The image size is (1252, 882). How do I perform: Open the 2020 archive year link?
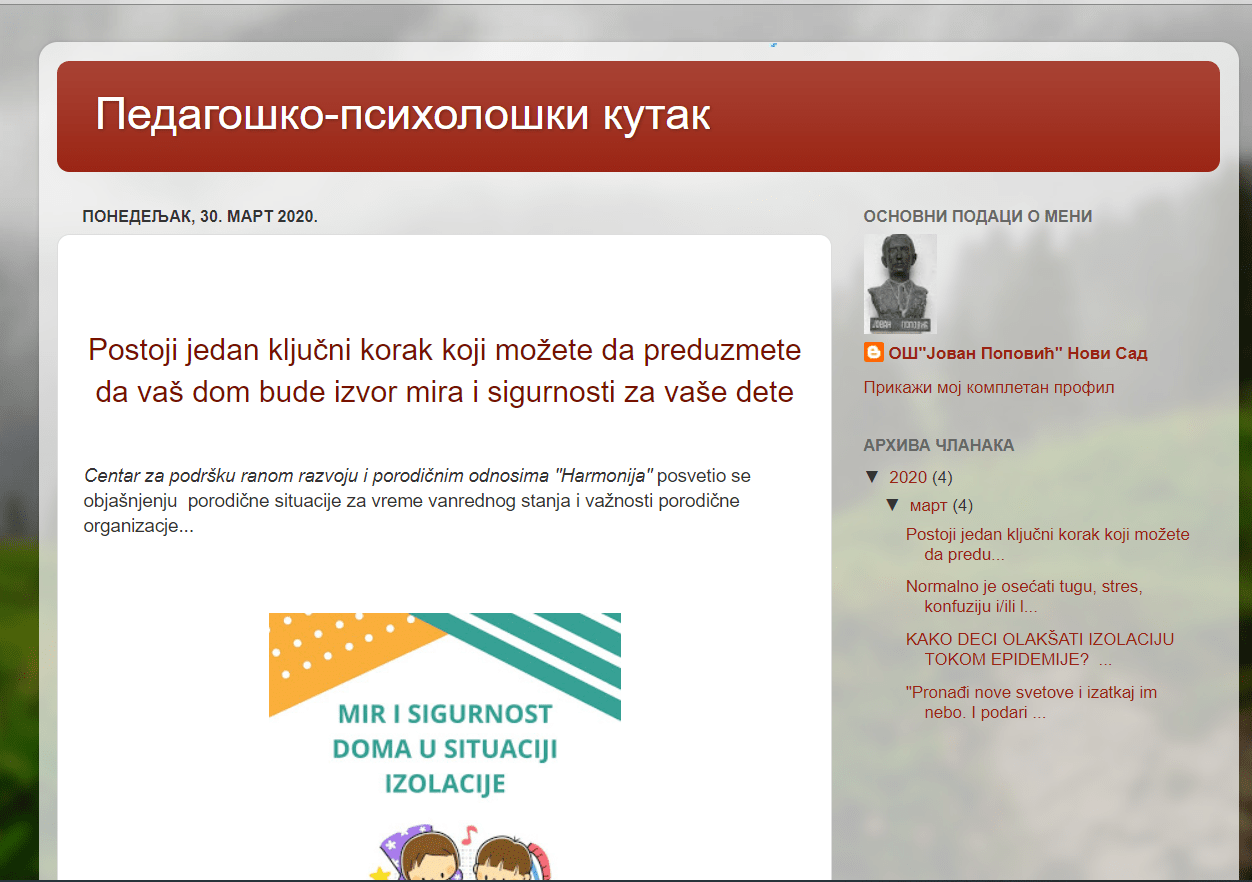907,477
